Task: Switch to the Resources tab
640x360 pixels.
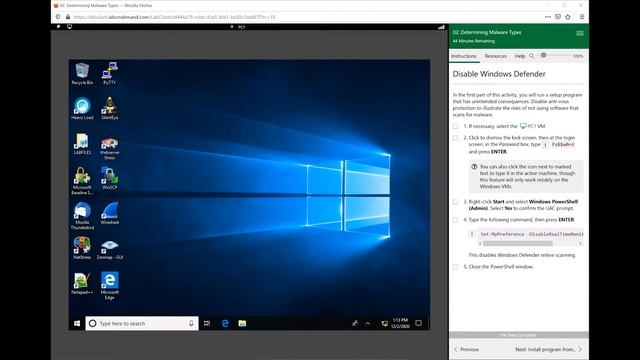Action: click(x=496, y=56)
